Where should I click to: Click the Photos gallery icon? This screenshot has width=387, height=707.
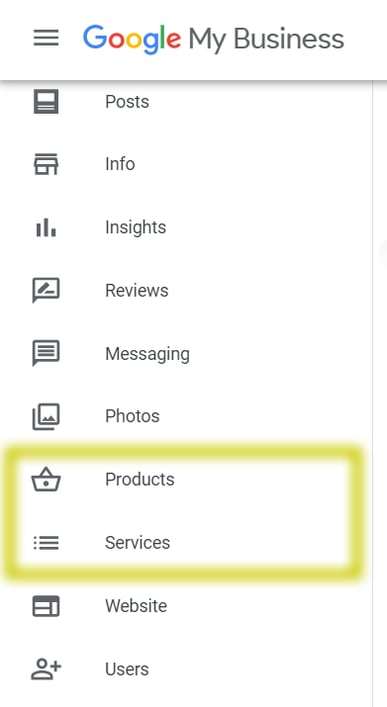coord(46,416)
